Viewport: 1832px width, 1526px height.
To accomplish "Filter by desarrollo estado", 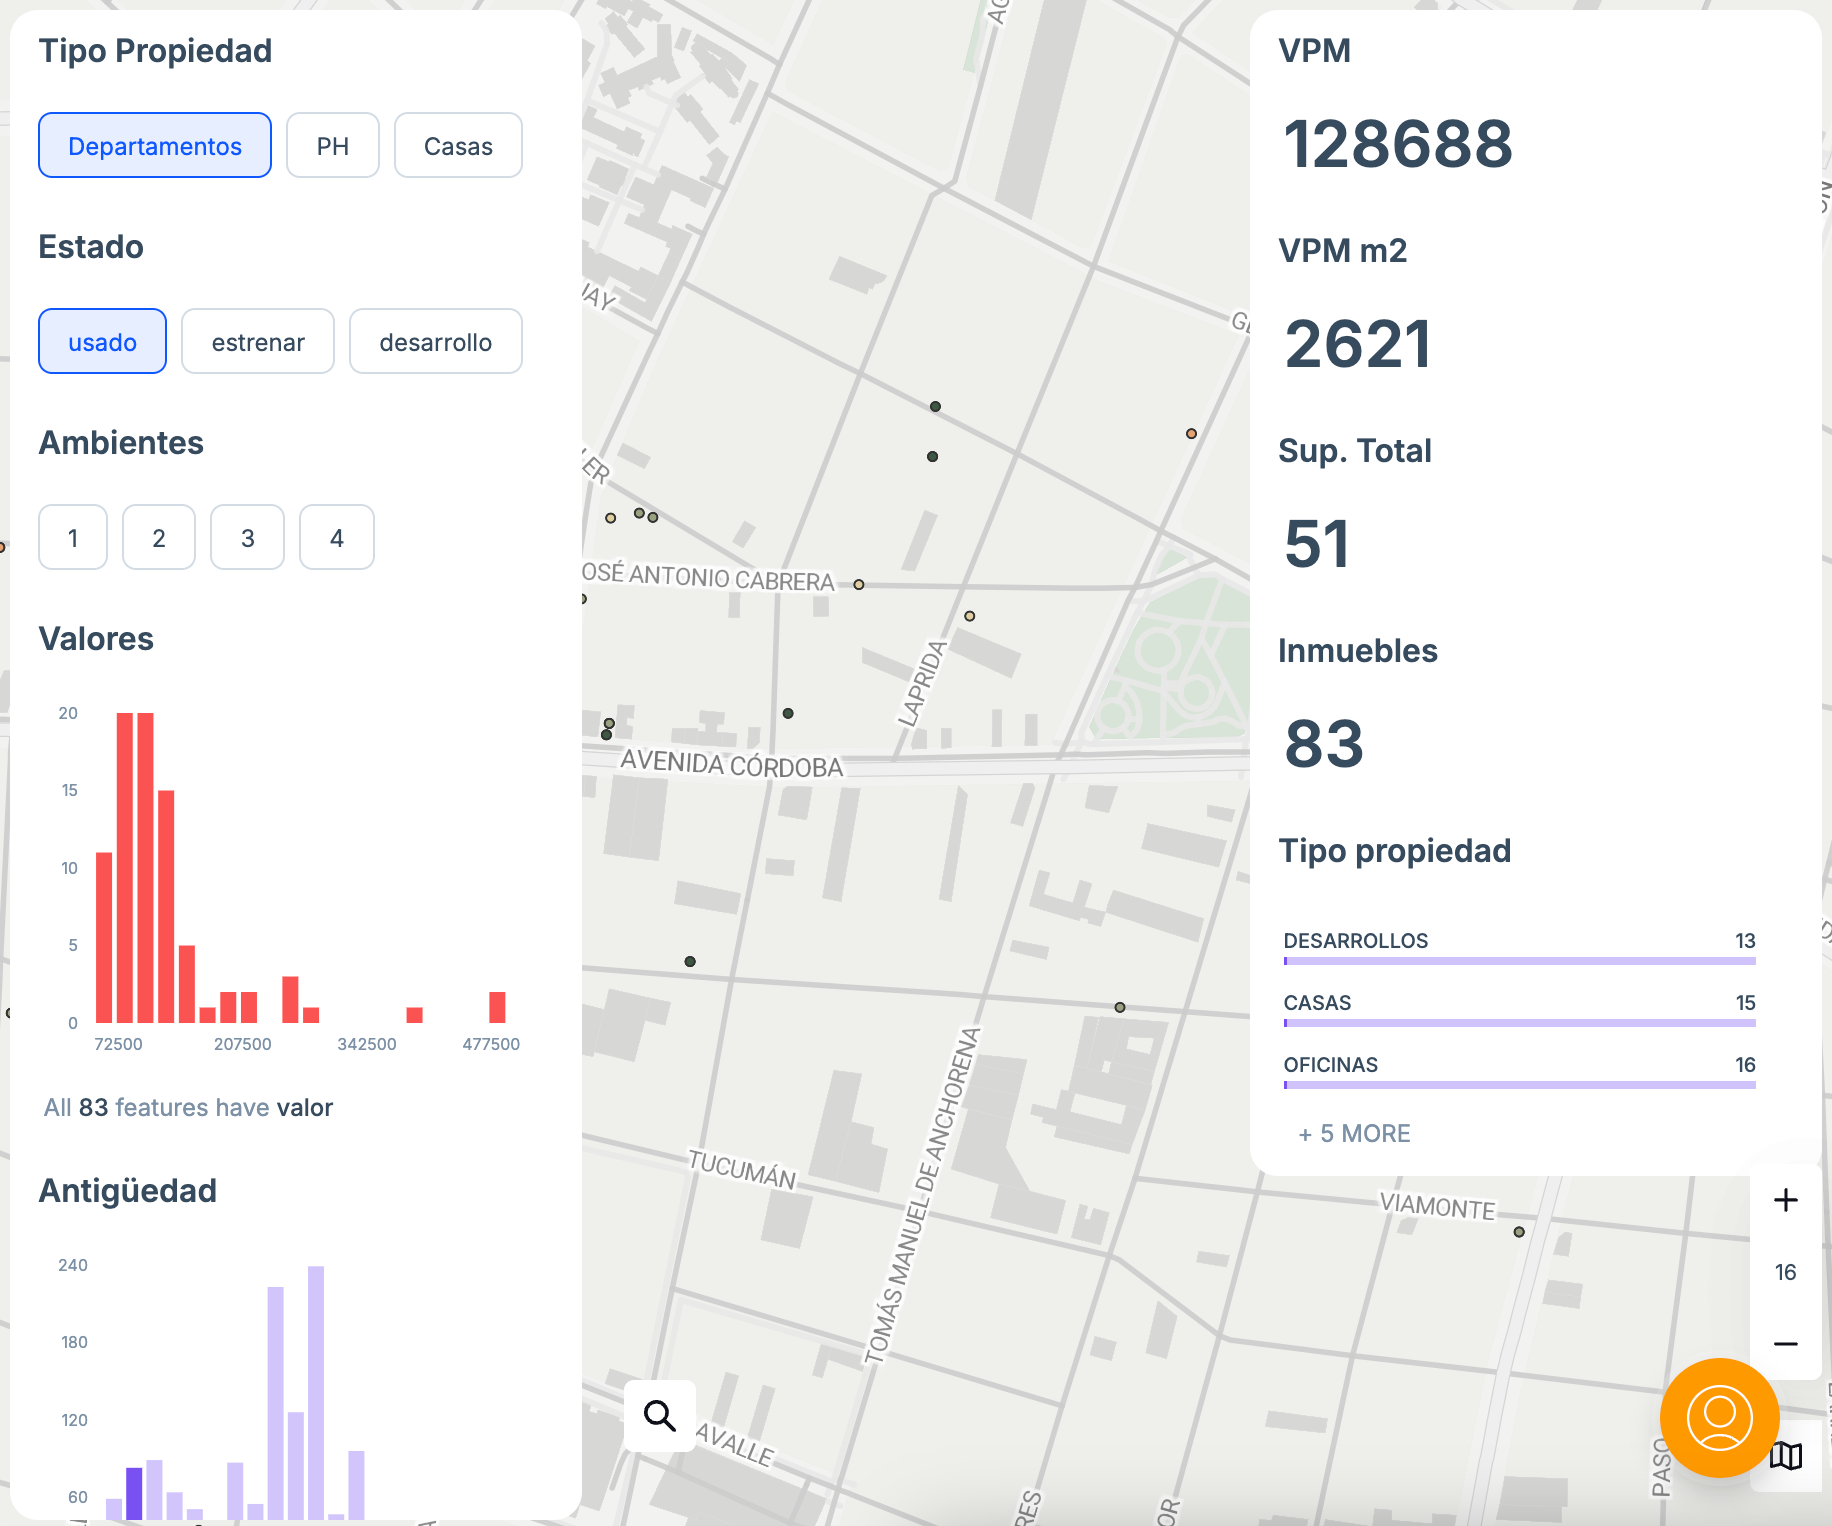I will click(435, 342).
